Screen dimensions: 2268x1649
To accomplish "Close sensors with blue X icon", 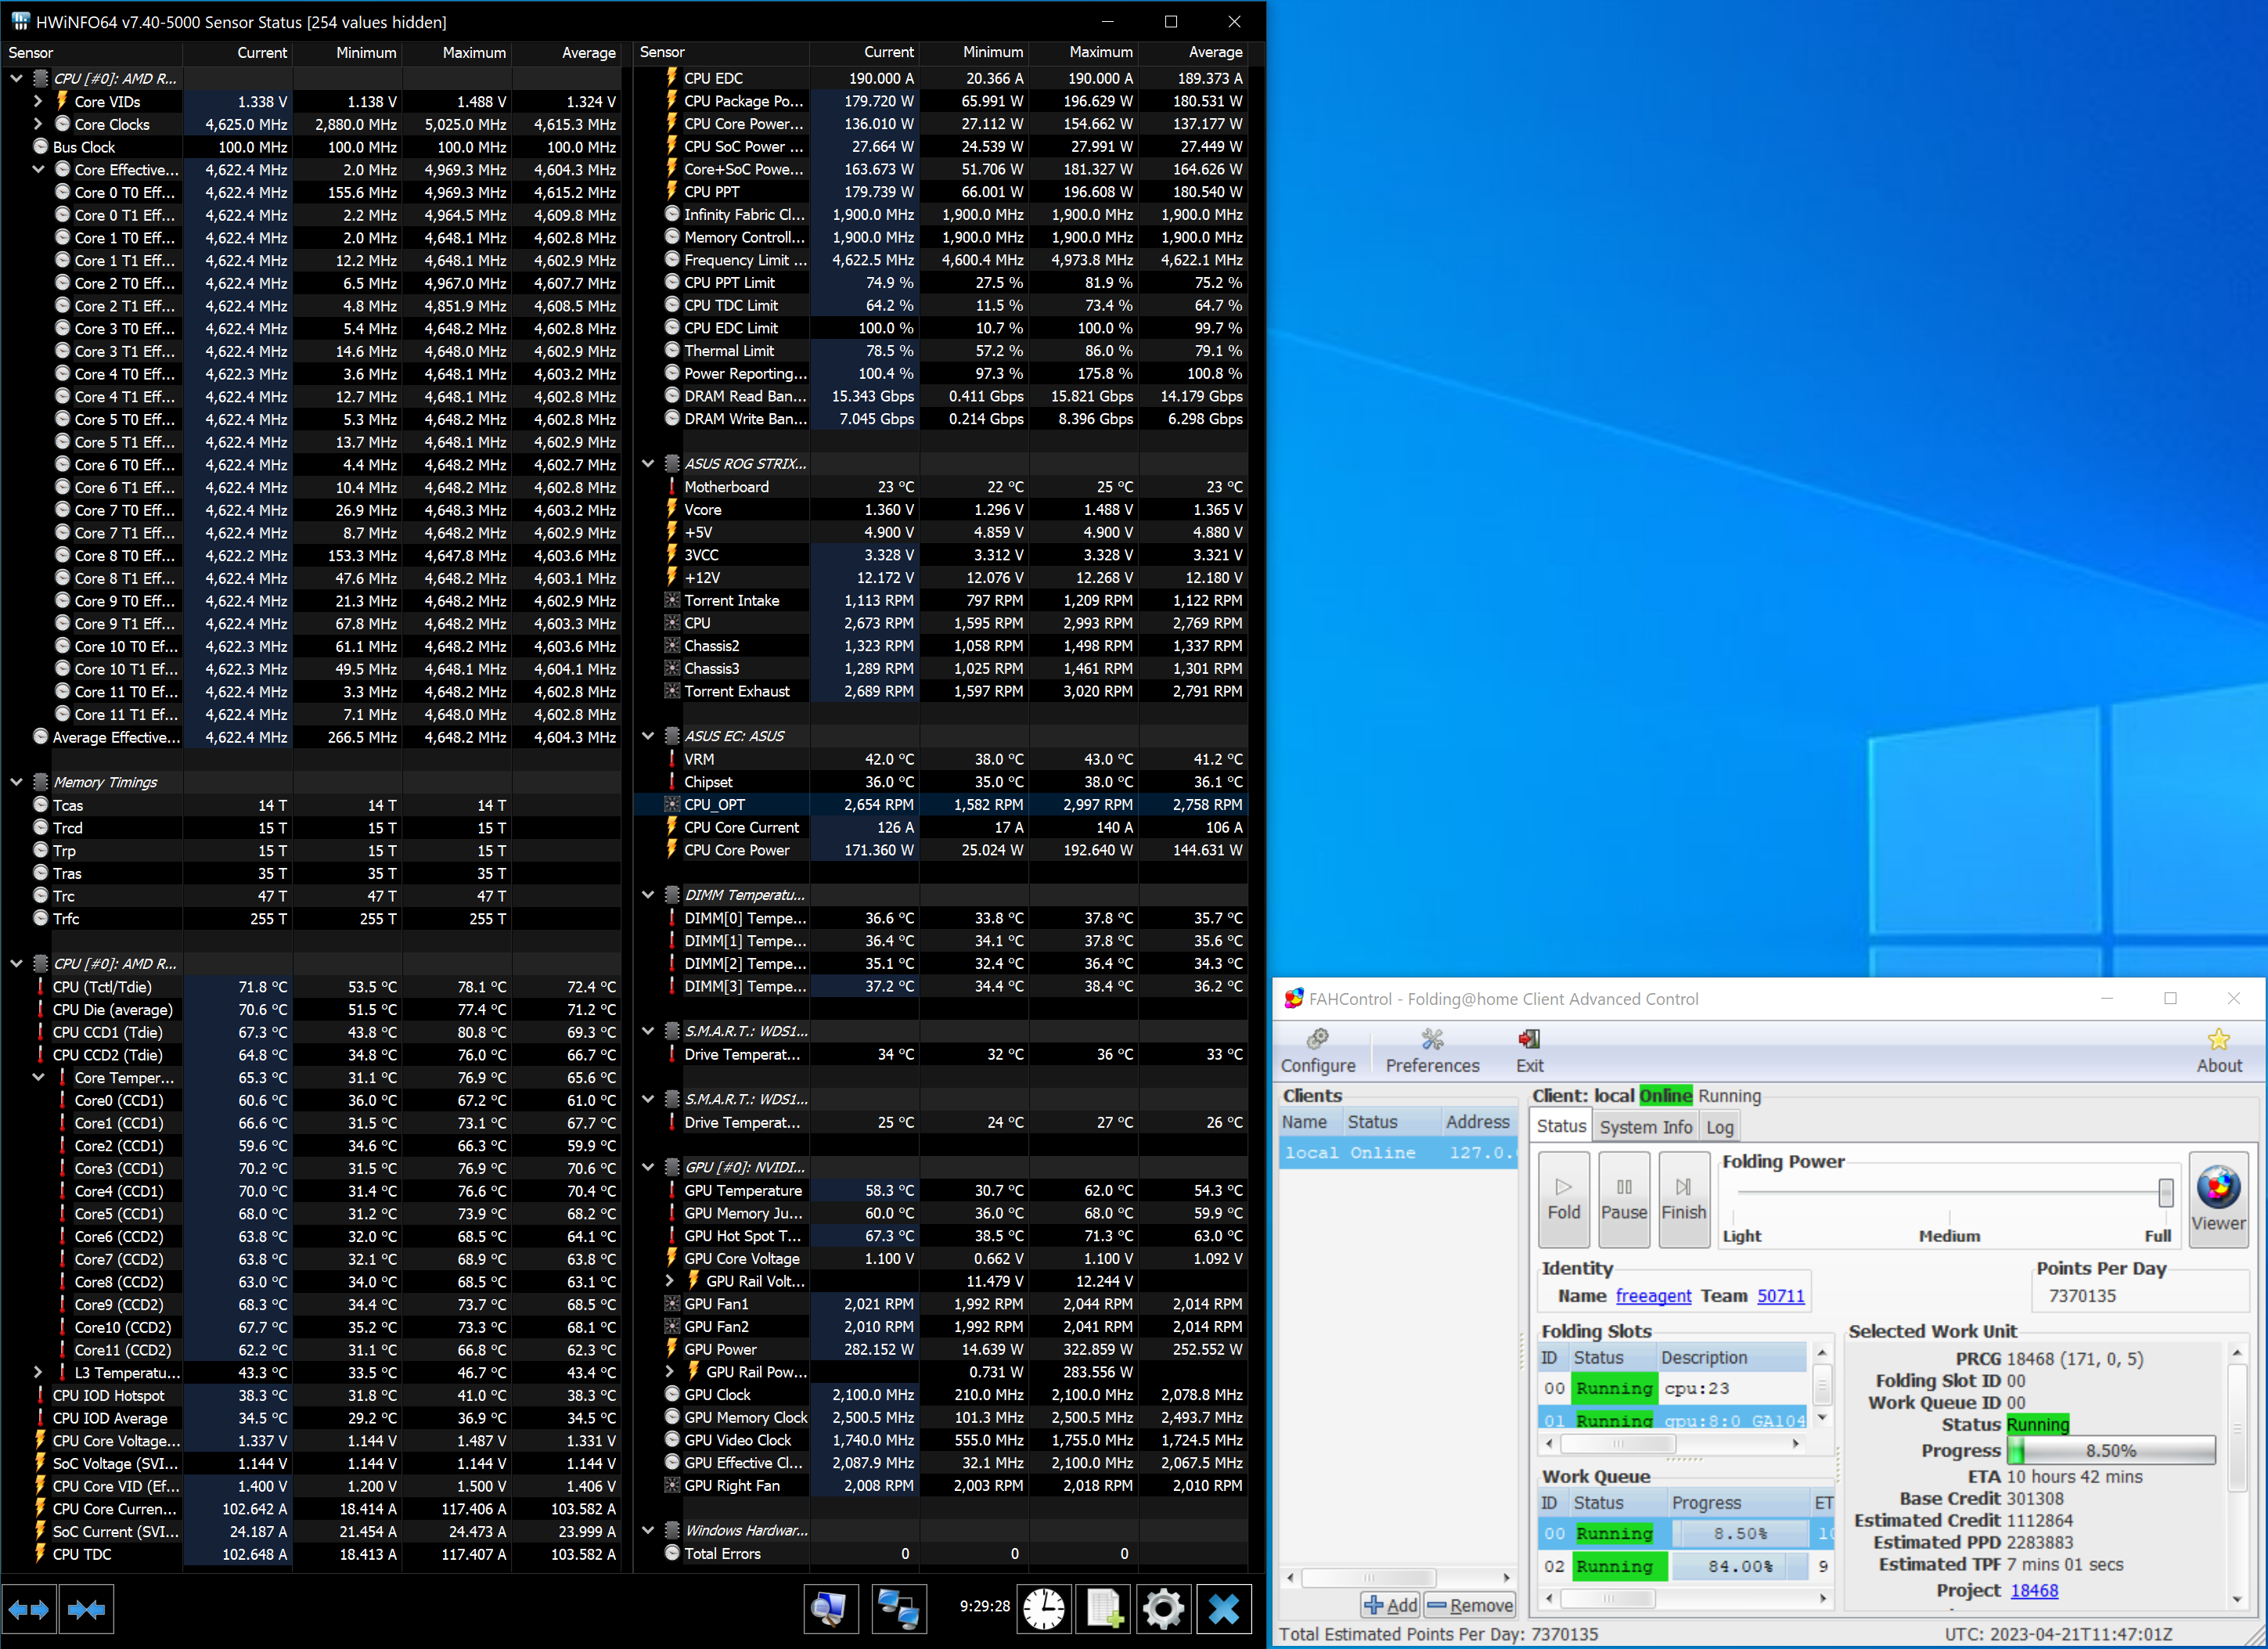I will [x=1224, y=1609].
